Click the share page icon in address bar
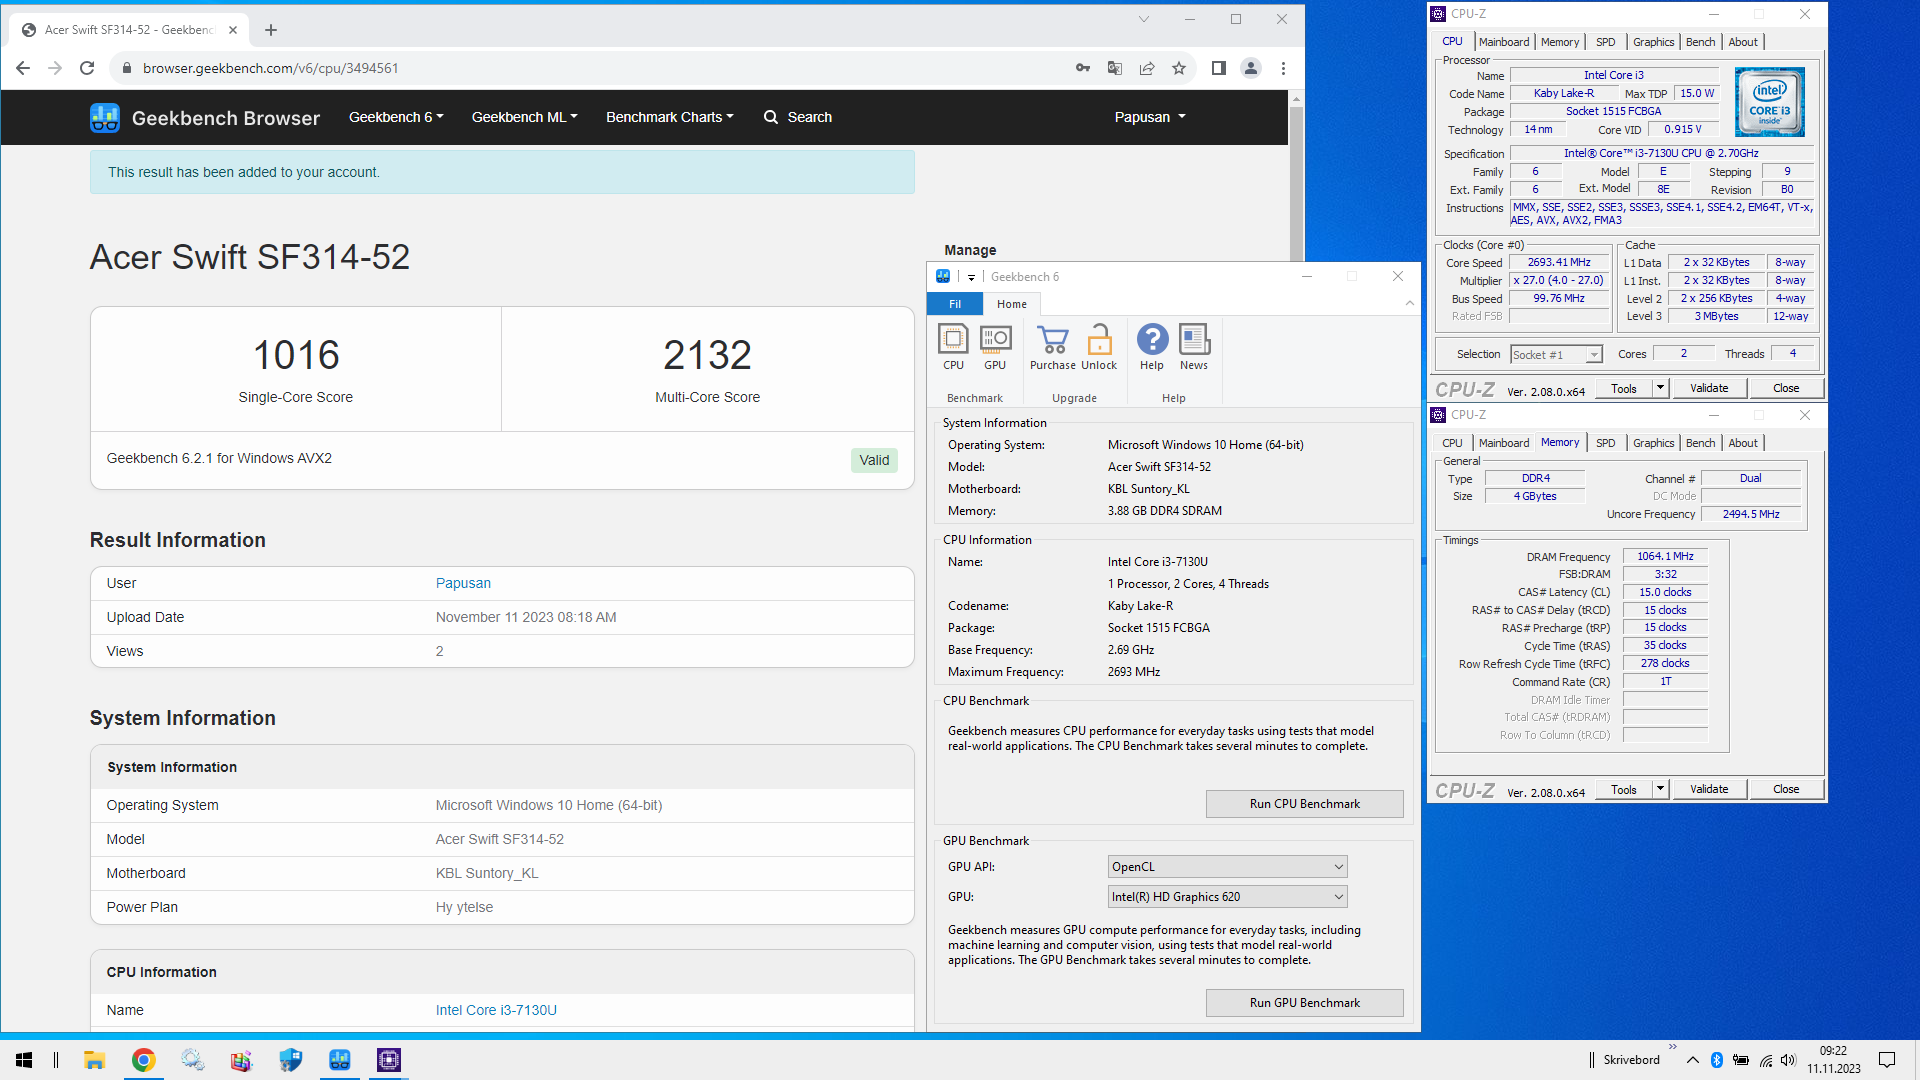The width and height of the screenshot is (1920, 1080). click(1147, 68)
